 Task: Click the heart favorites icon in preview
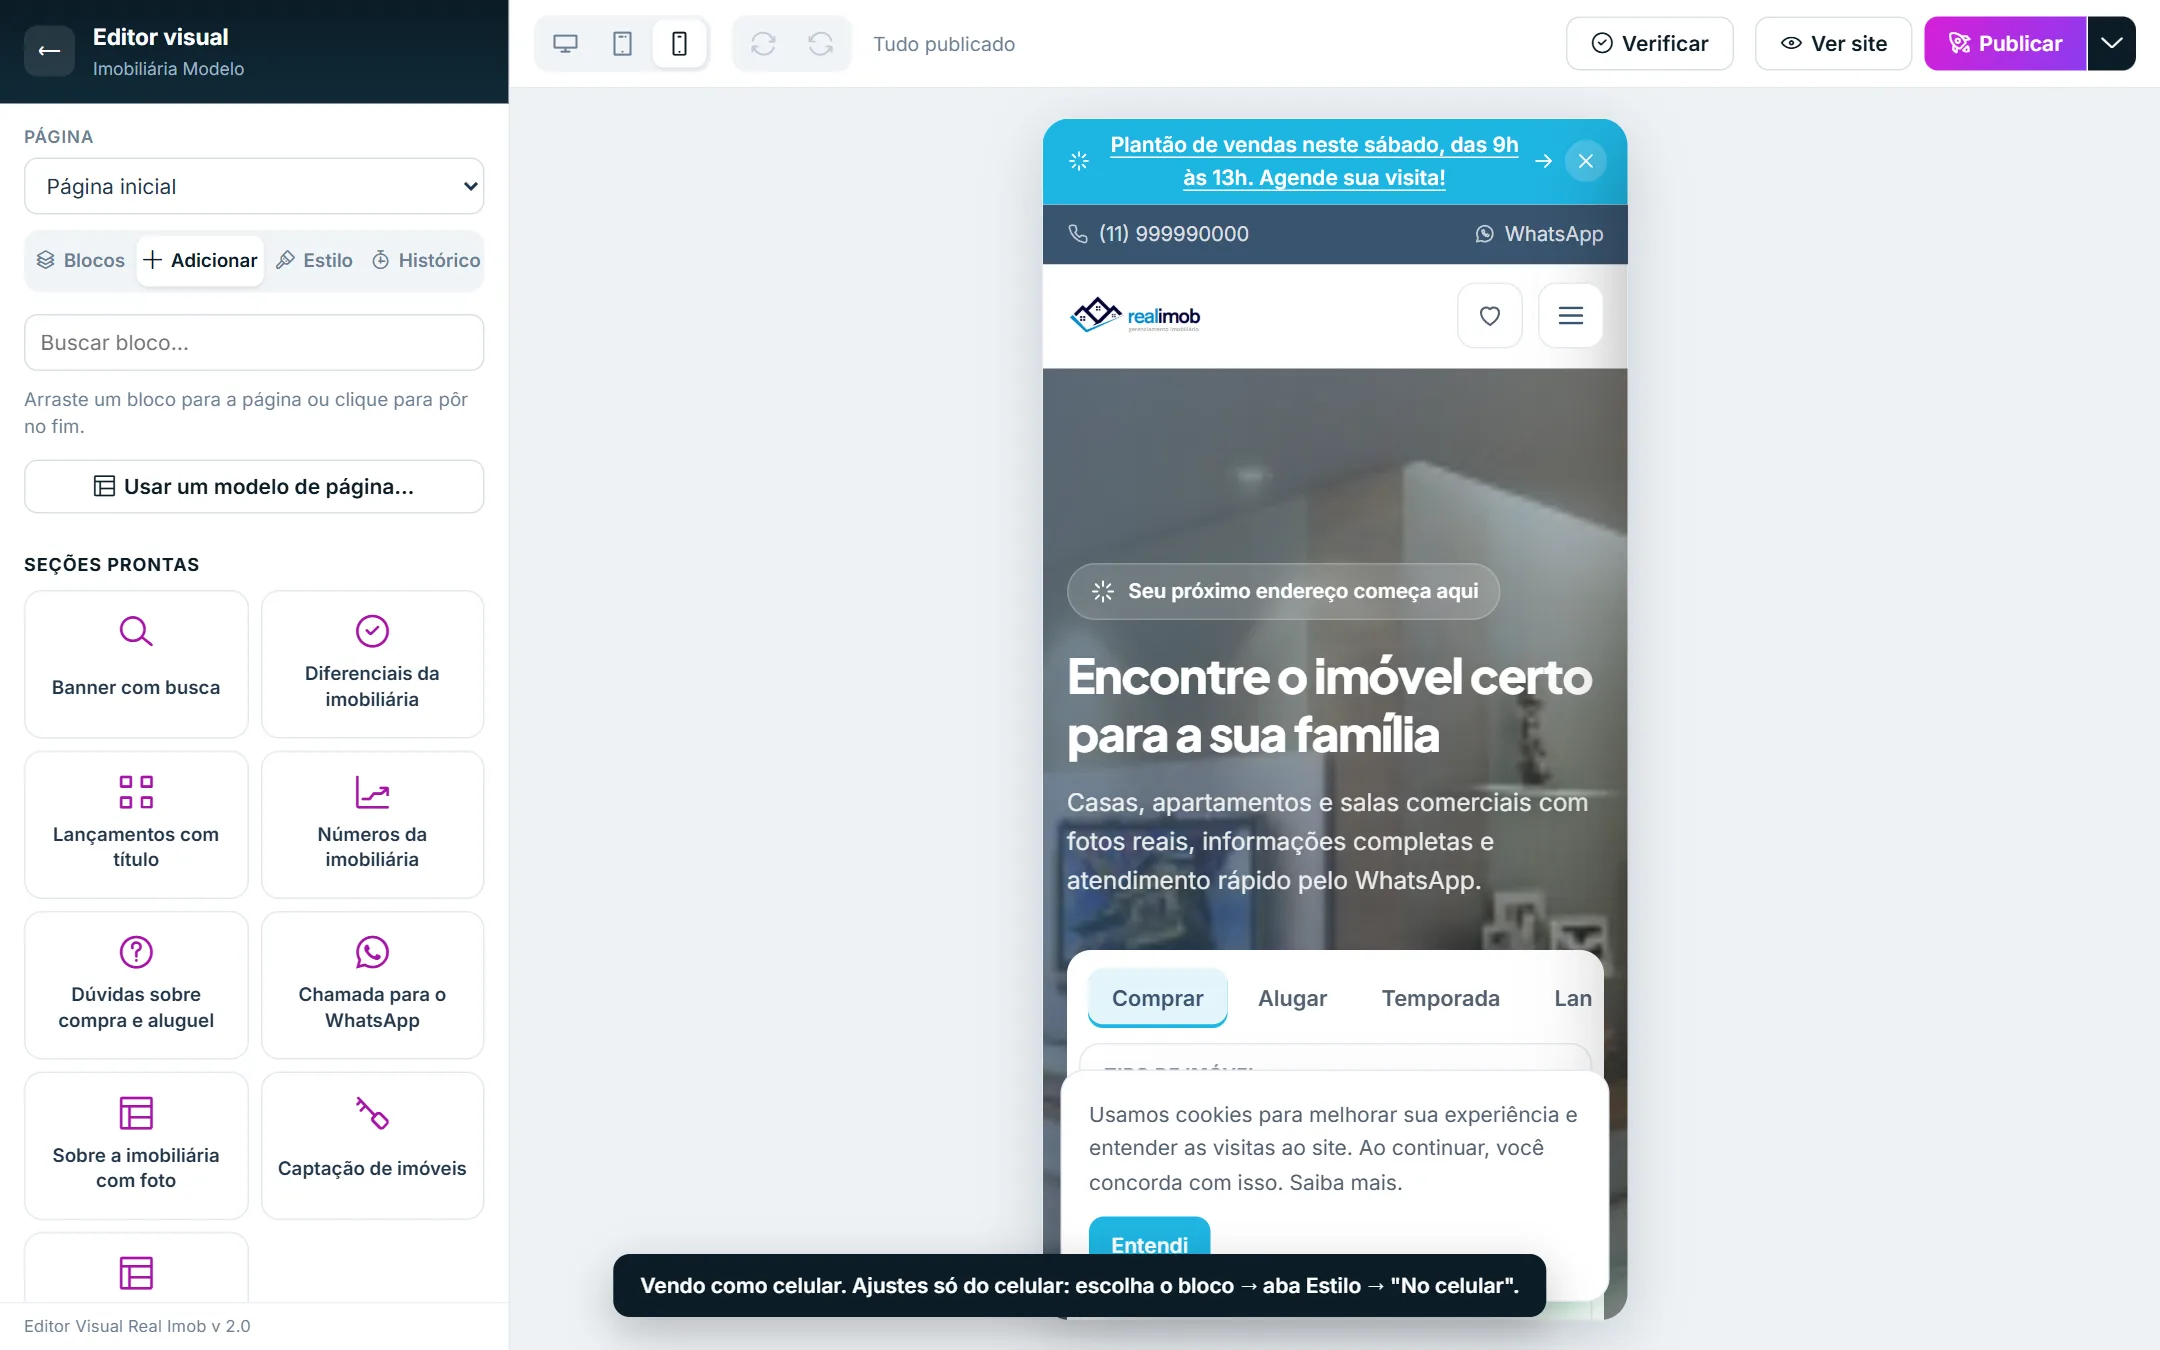click(1489, 316)
